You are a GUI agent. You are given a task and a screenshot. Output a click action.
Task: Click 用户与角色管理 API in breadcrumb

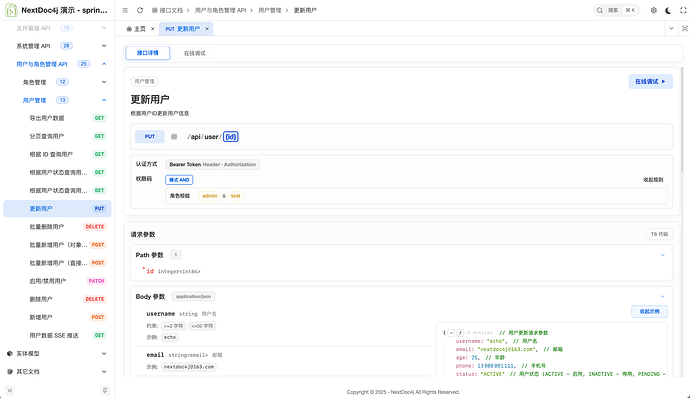(x=220, y=10)
